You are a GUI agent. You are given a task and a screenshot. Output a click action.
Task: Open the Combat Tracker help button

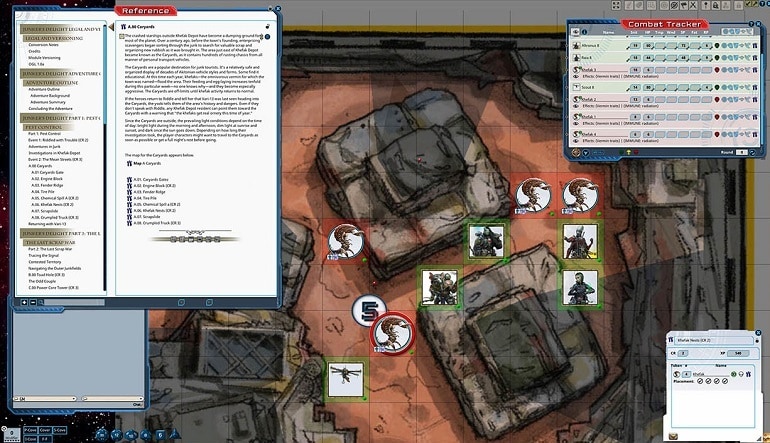pos(751,24)
